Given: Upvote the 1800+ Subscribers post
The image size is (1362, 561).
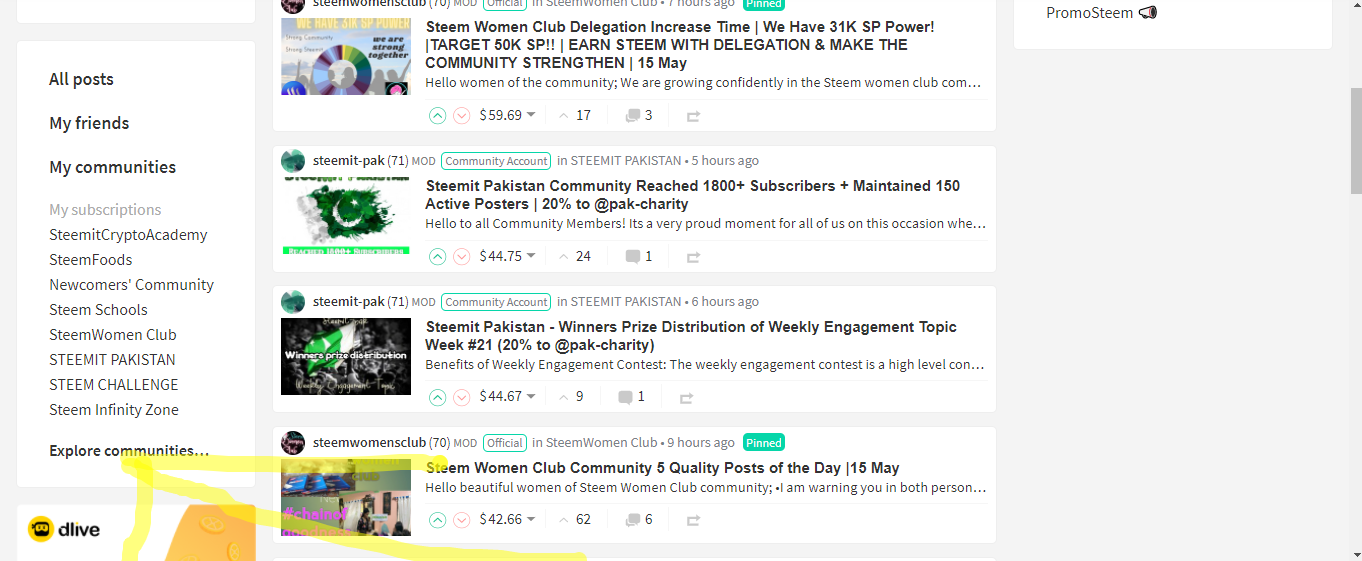Looking at the screenshot, I should click(x=437, y=256).
